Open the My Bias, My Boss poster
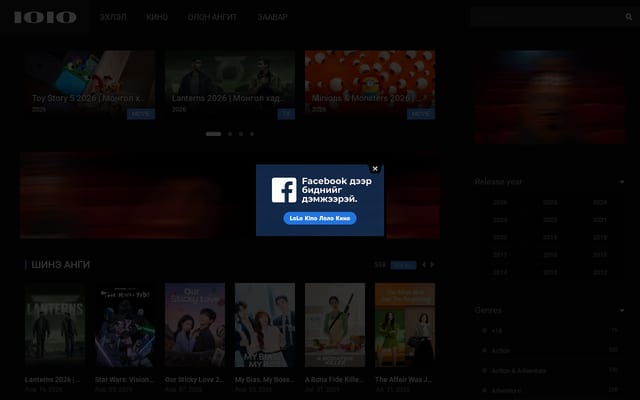The width and height of the screenshot is (640, 400). click(265, 325)
